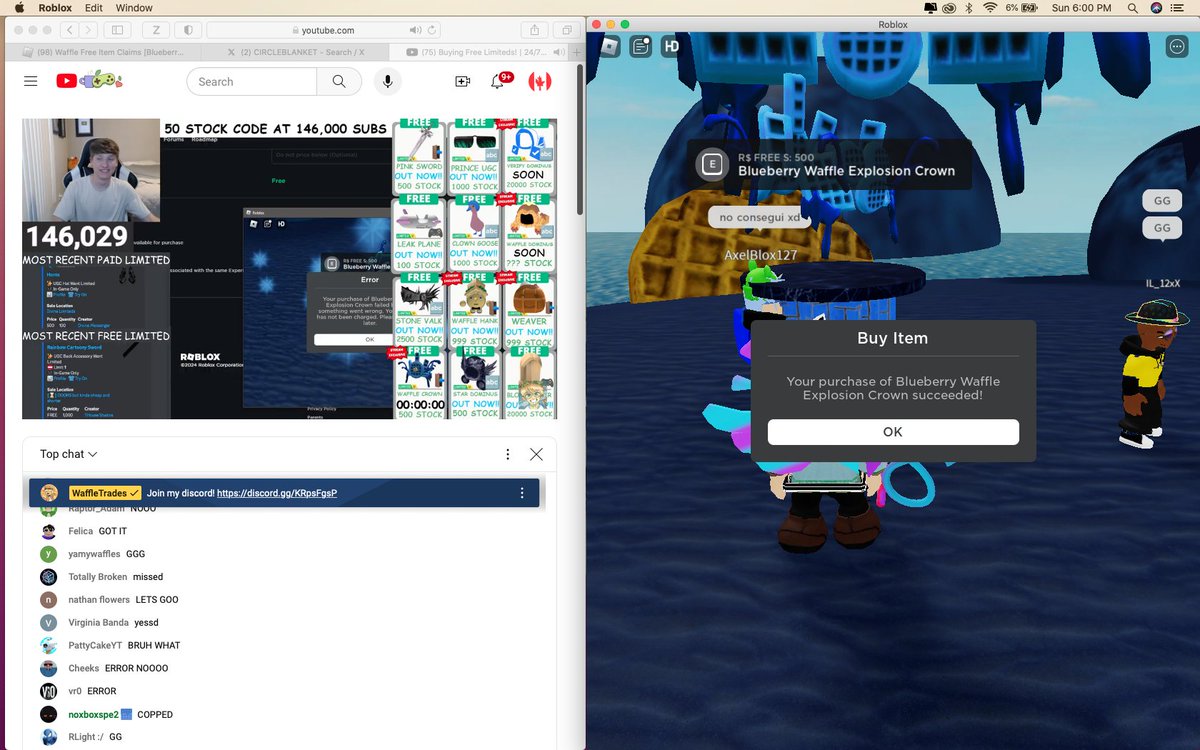The width and height of the screenshot is (1200, 750).
Task: Open the Edit menu
Action: click(x=93, y=7)
